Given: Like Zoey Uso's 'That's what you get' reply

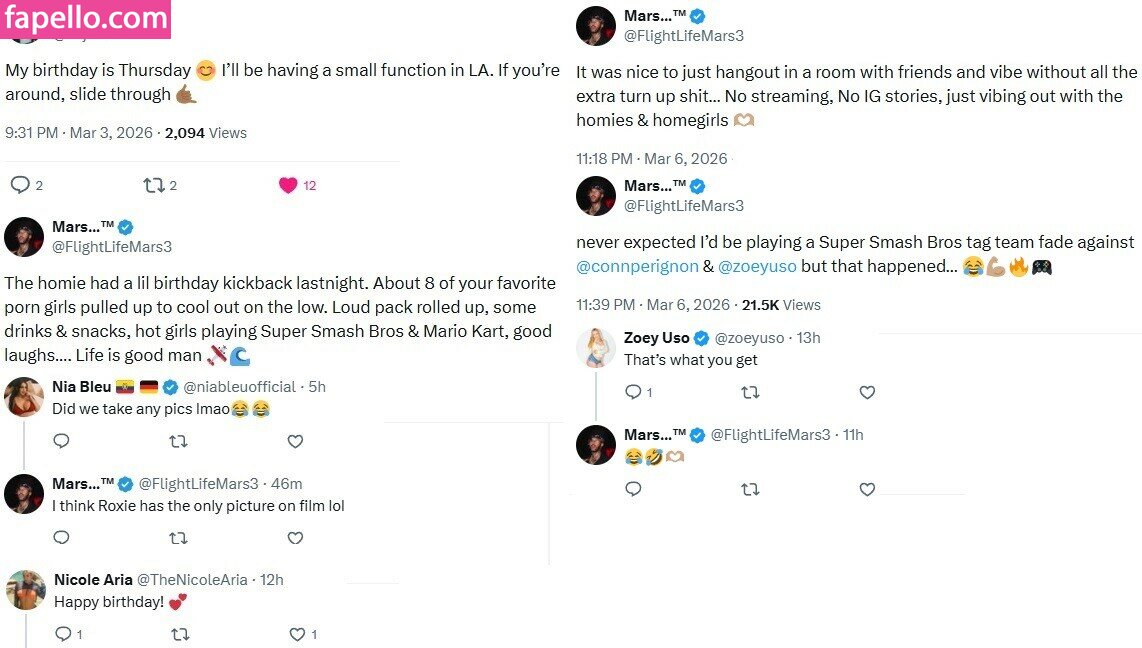Looking at the screenshot, I should click(x=867, y=393).
